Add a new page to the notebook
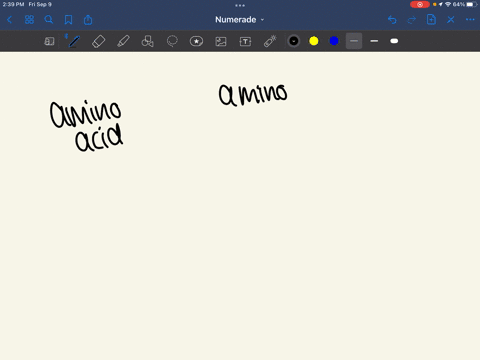The height and width of the screenshot is (360, 480). tap(431, 20)
